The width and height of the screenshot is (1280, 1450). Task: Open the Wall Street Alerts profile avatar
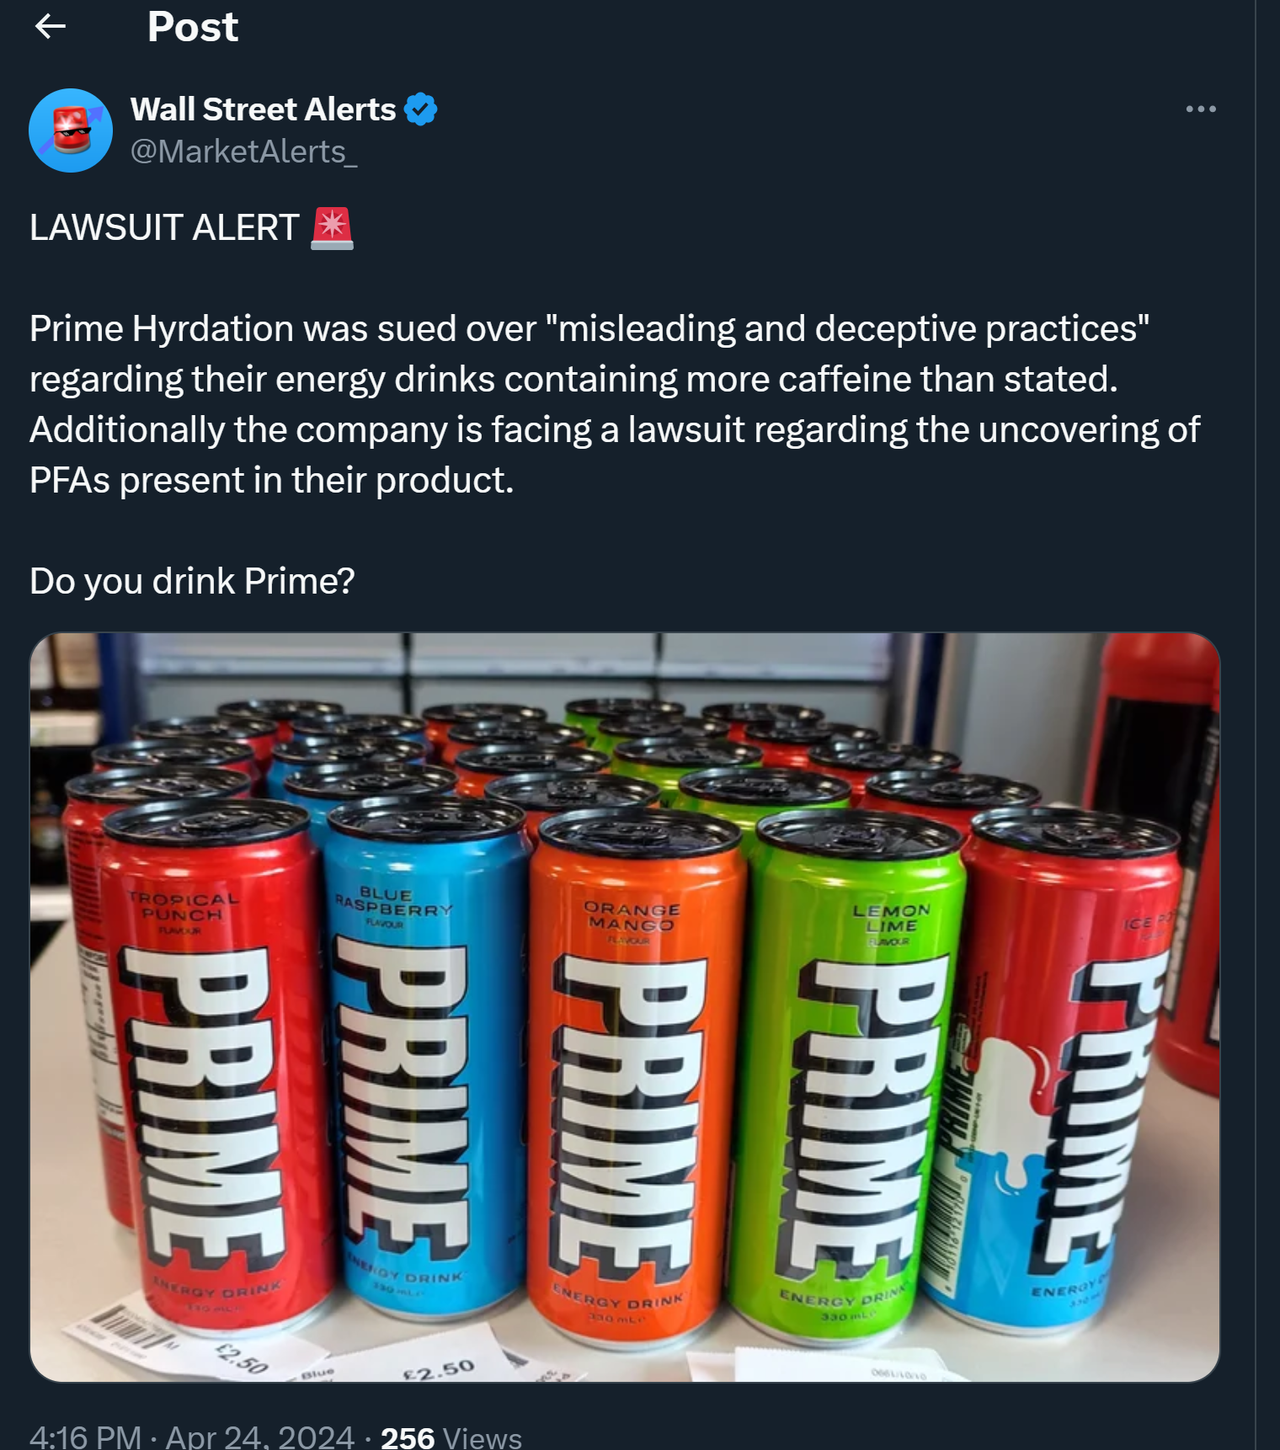(71, 130)
